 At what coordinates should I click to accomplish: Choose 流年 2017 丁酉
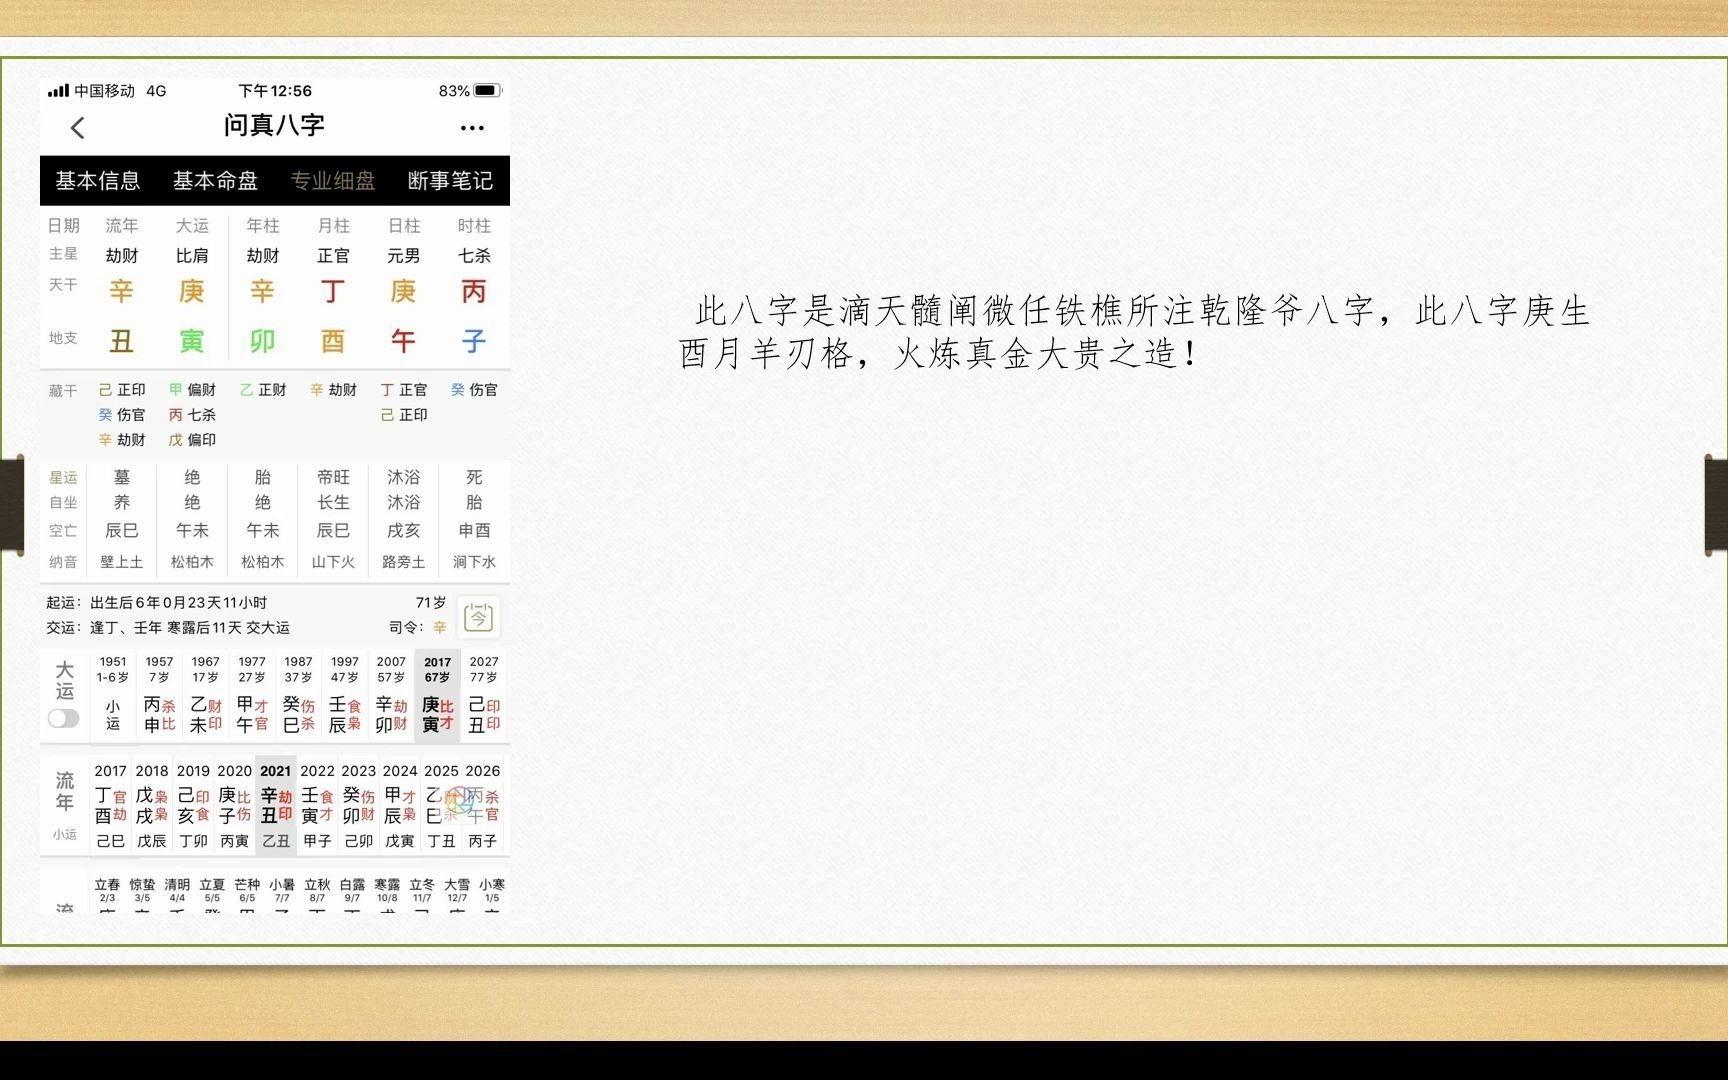tap(110, 806)
